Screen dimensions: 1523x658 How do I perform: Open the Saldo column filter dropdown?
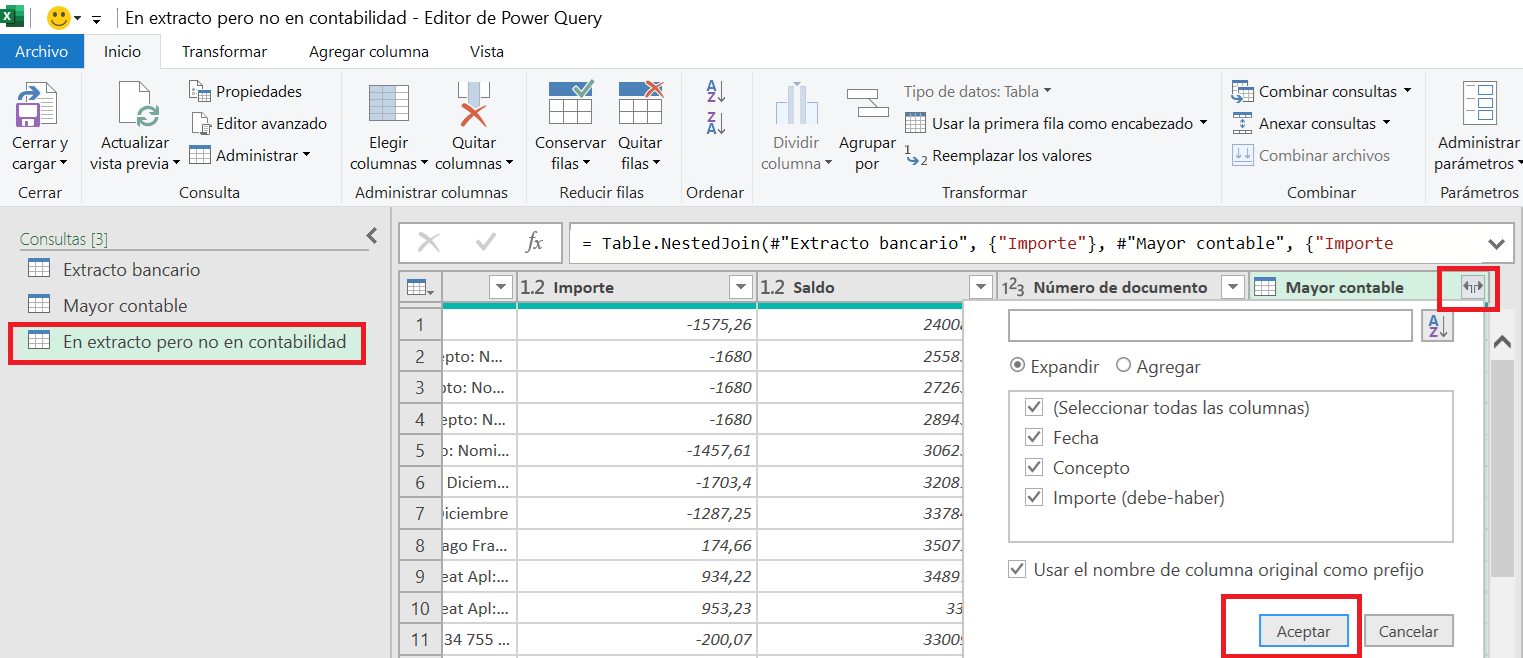point(980,288)
